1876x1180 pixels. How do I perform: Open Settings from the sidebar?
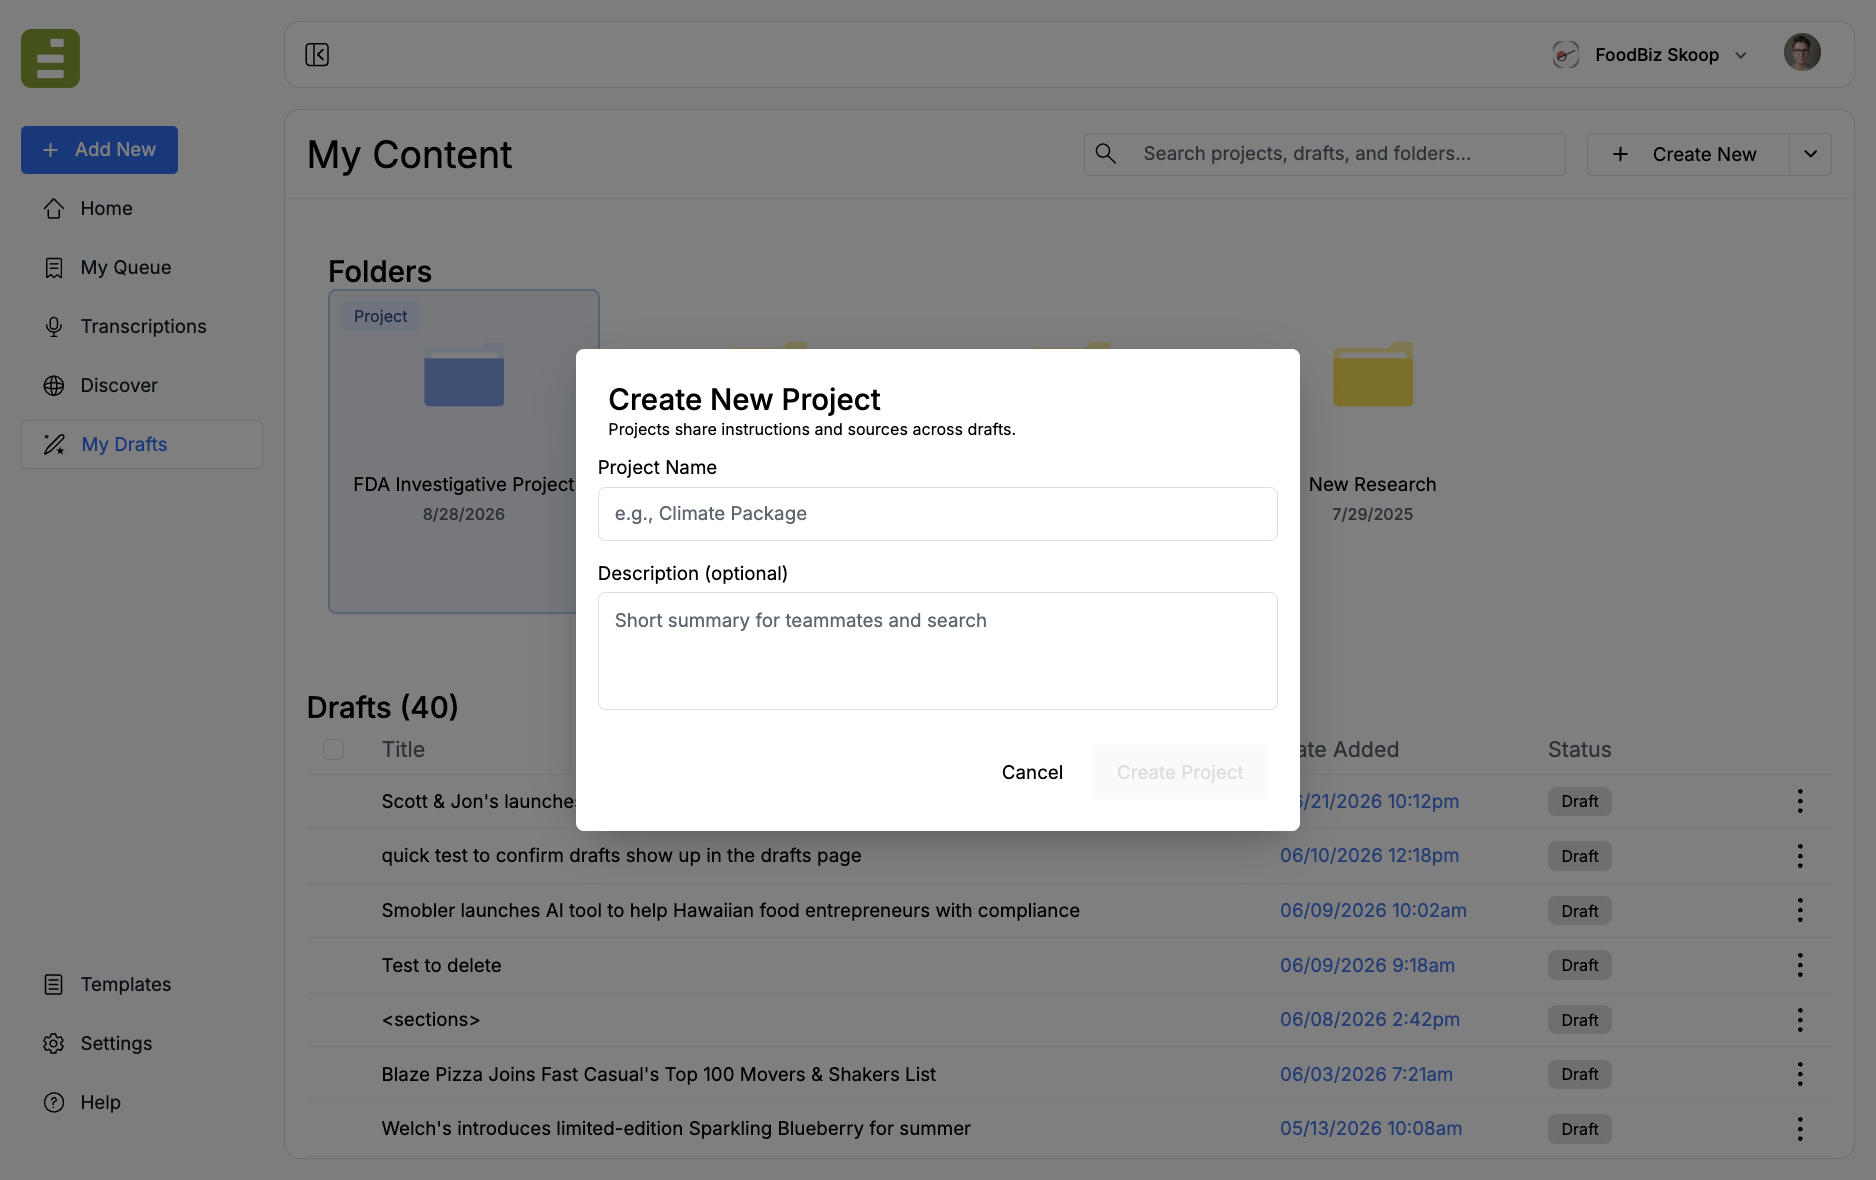[142, 1043]
